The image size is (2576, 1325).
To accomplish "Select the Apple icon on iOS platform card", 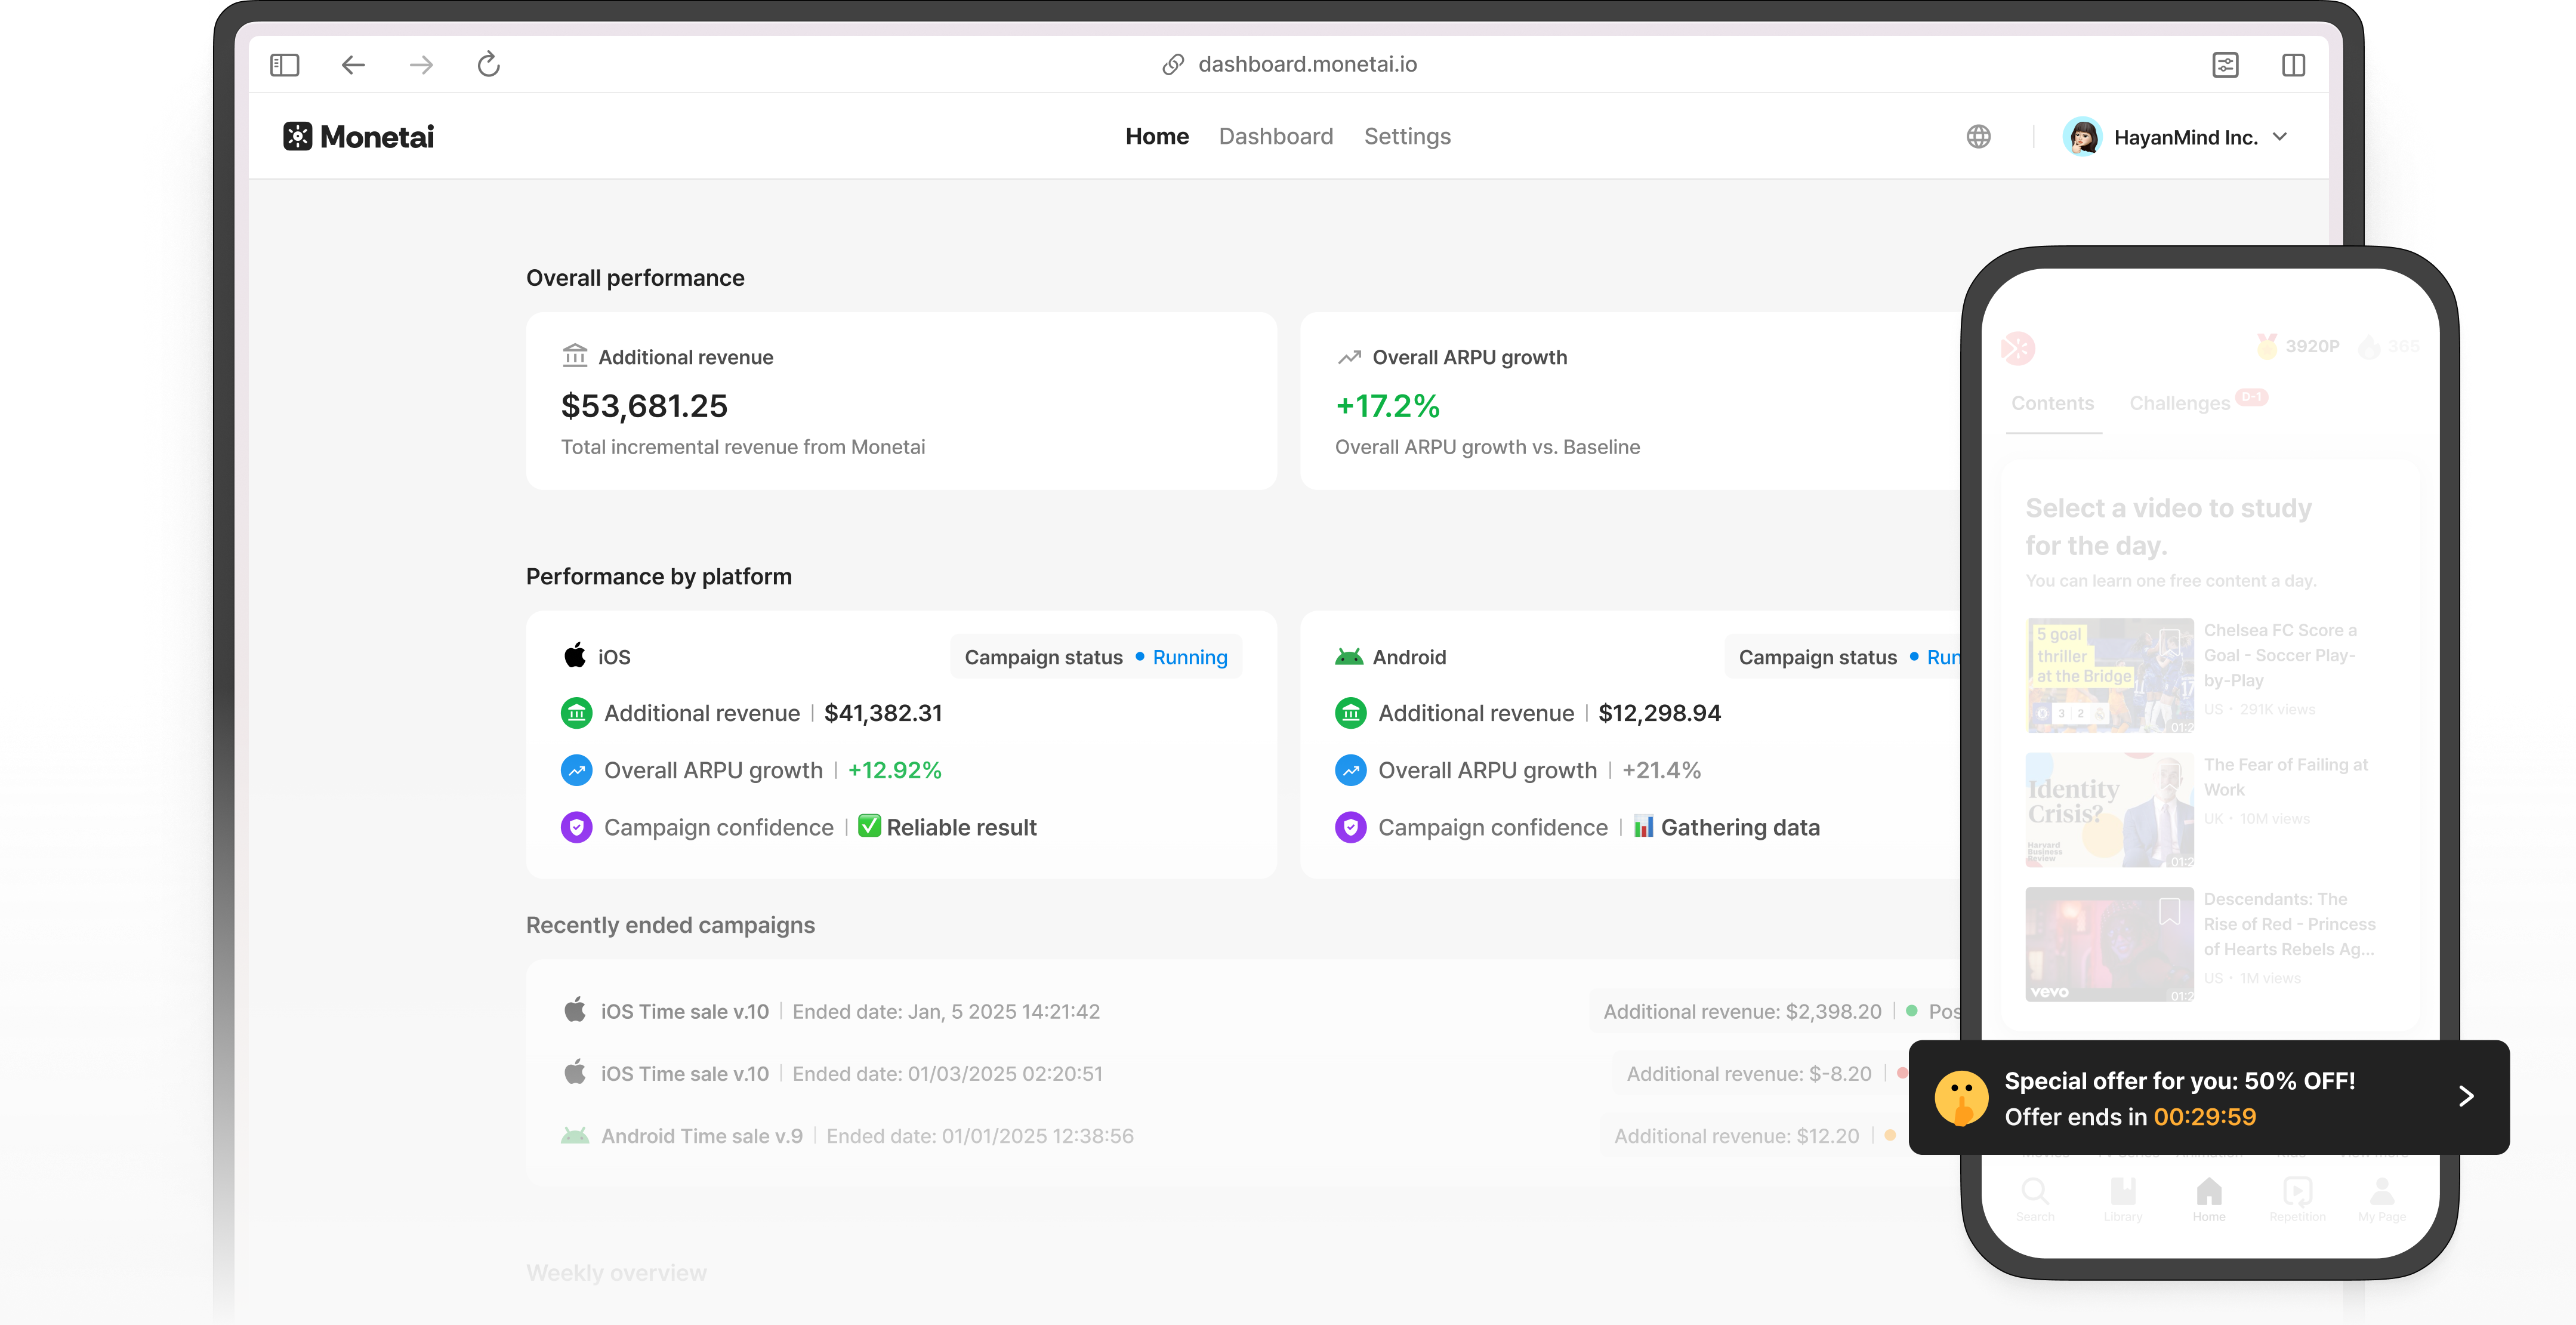I will tap(575, 655).
